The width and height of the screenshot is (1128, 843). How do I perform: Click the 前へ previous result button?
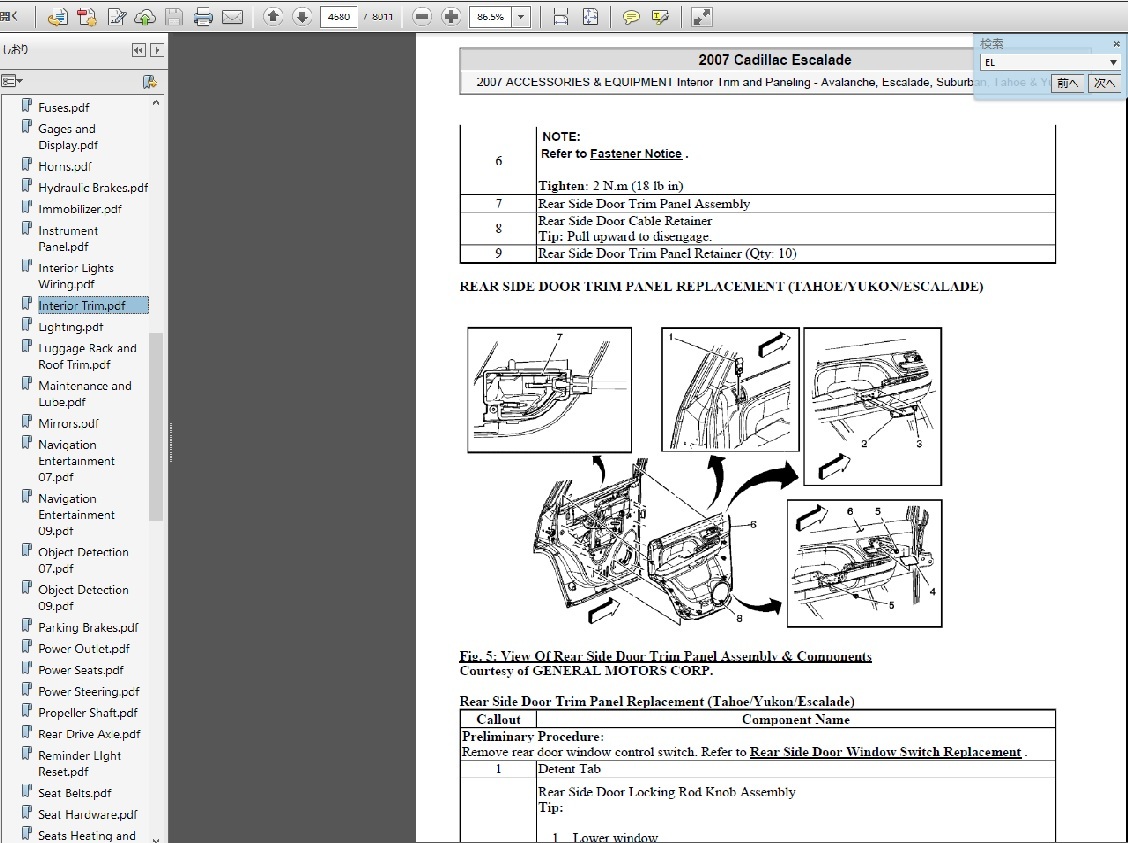coord(1068,83)
